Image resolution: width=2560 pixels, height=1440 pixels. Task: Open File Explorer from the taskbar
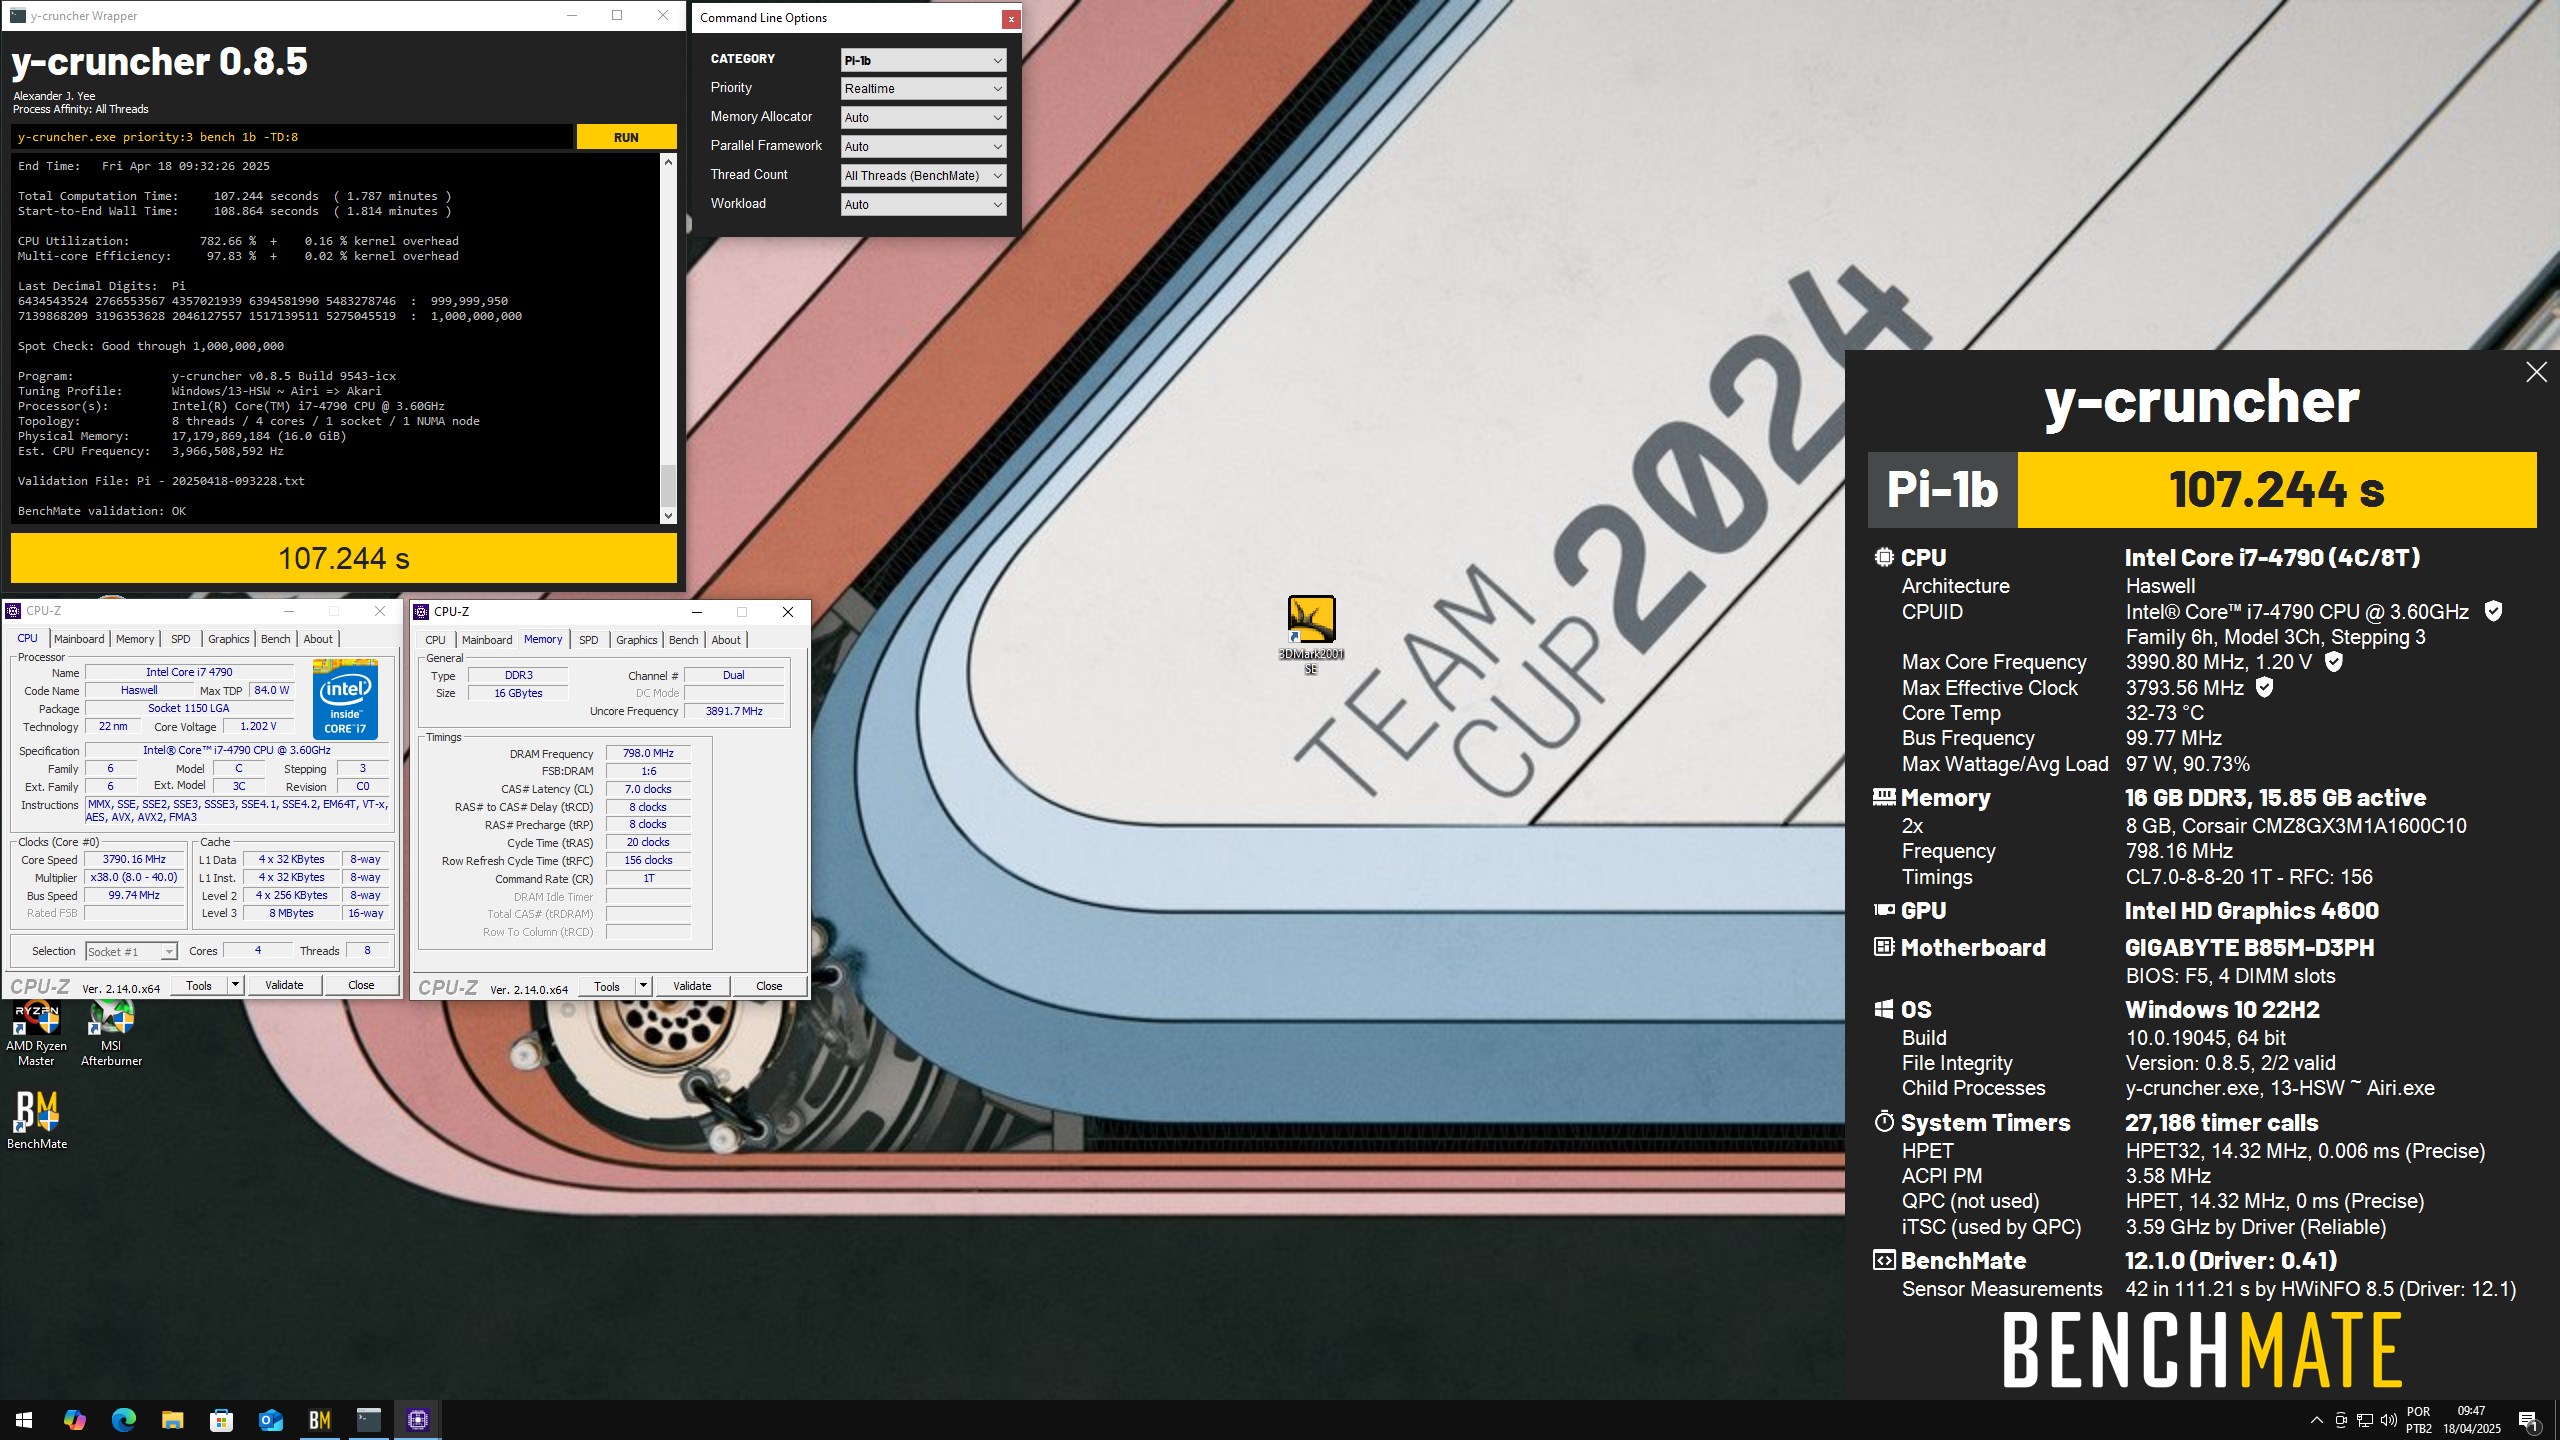172,1419
